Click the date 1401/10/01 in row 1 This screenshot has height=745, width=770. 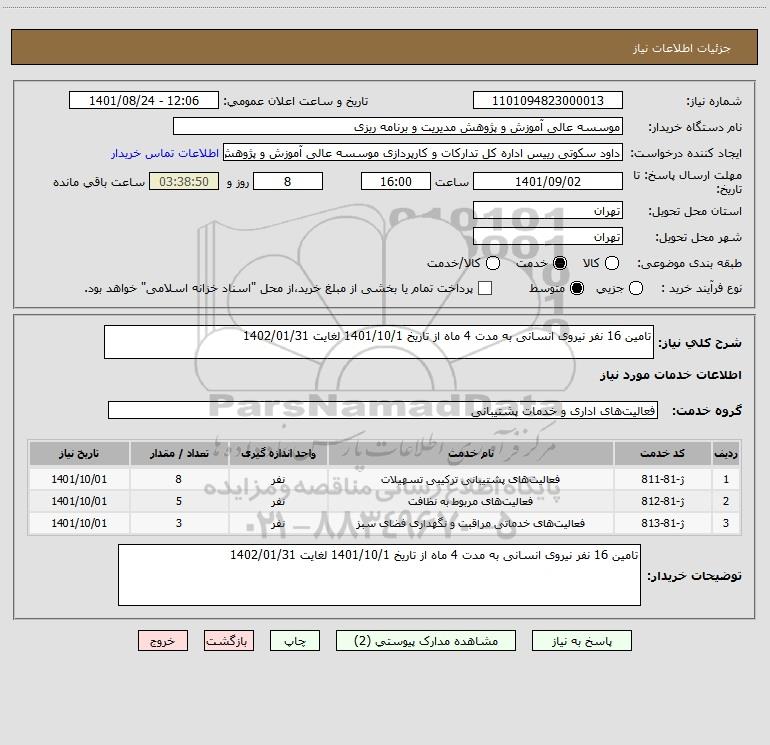[x=79, y=479]
